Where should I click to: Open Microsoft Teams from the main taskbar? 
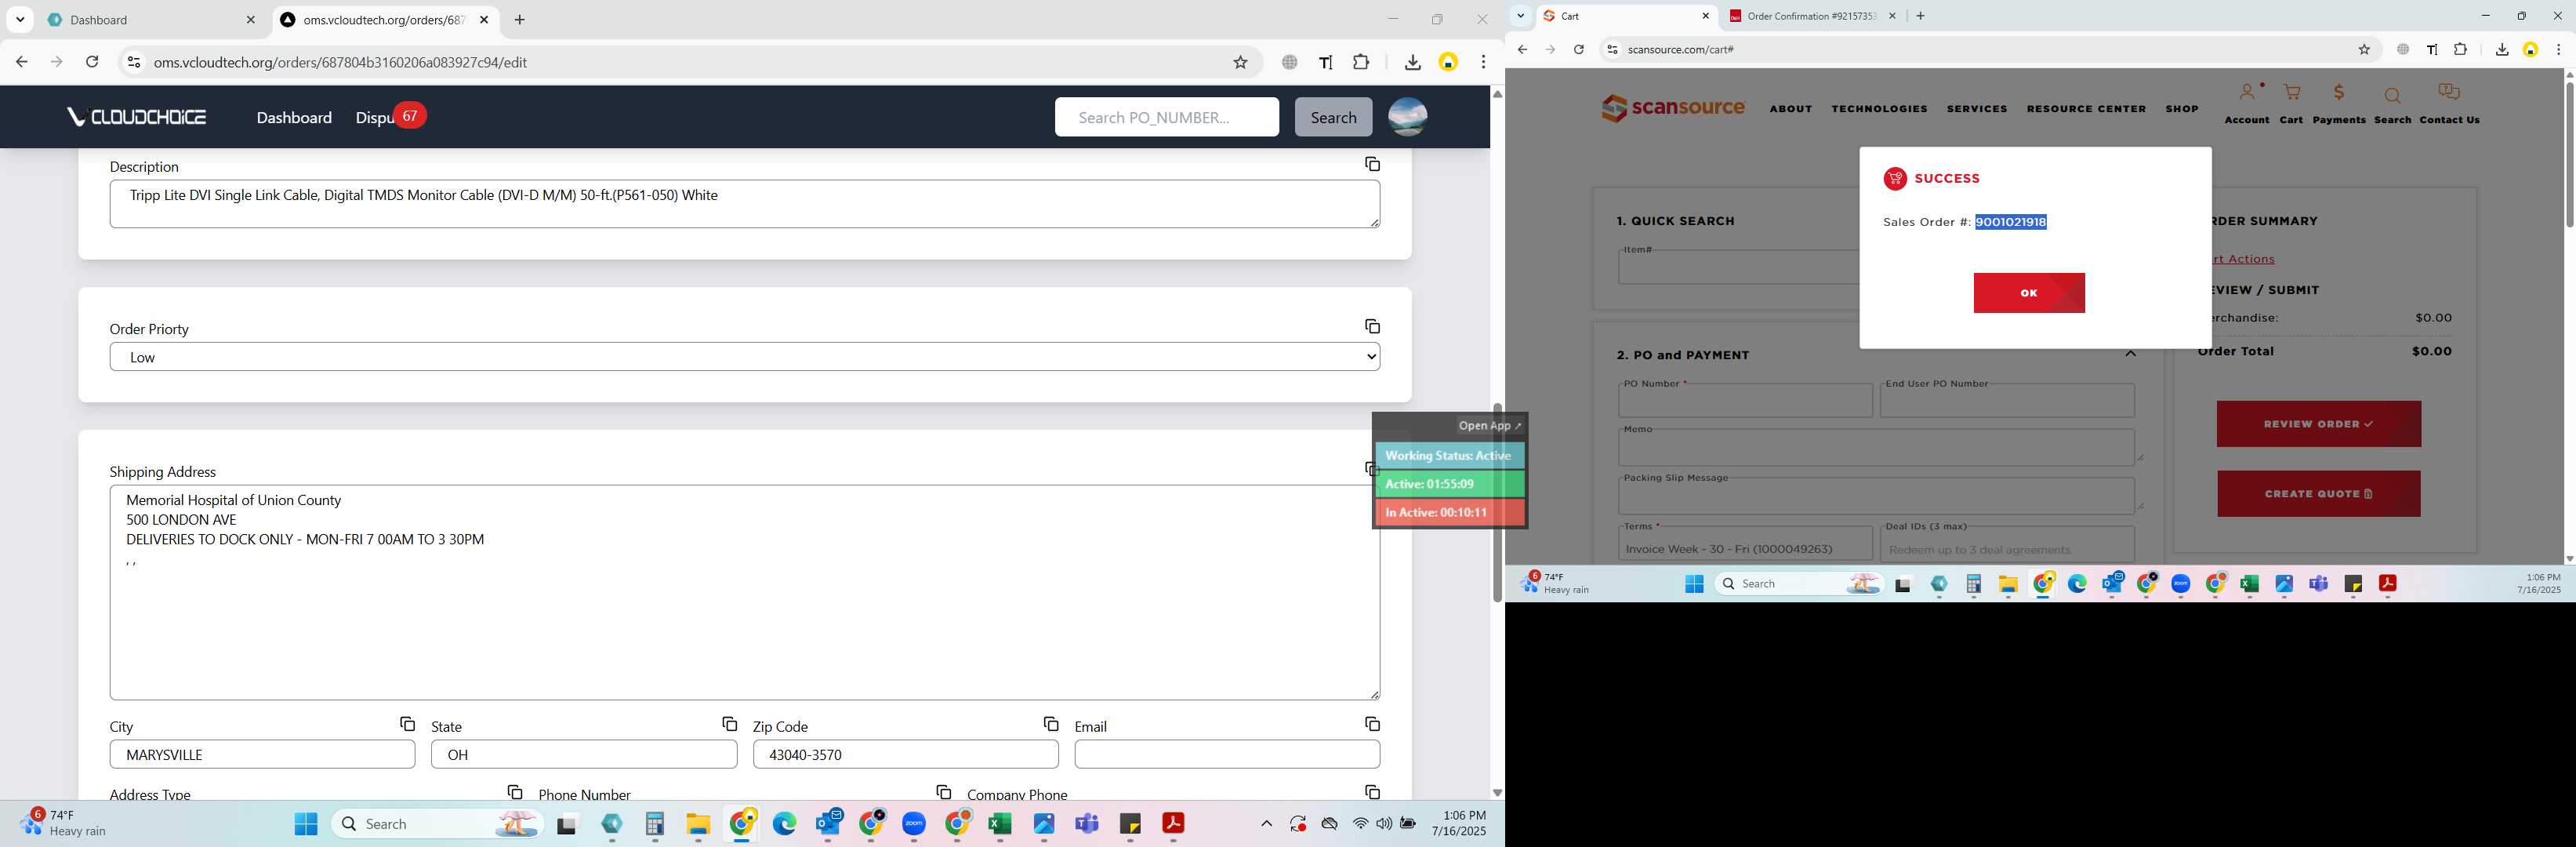(x=1086, y=824)
